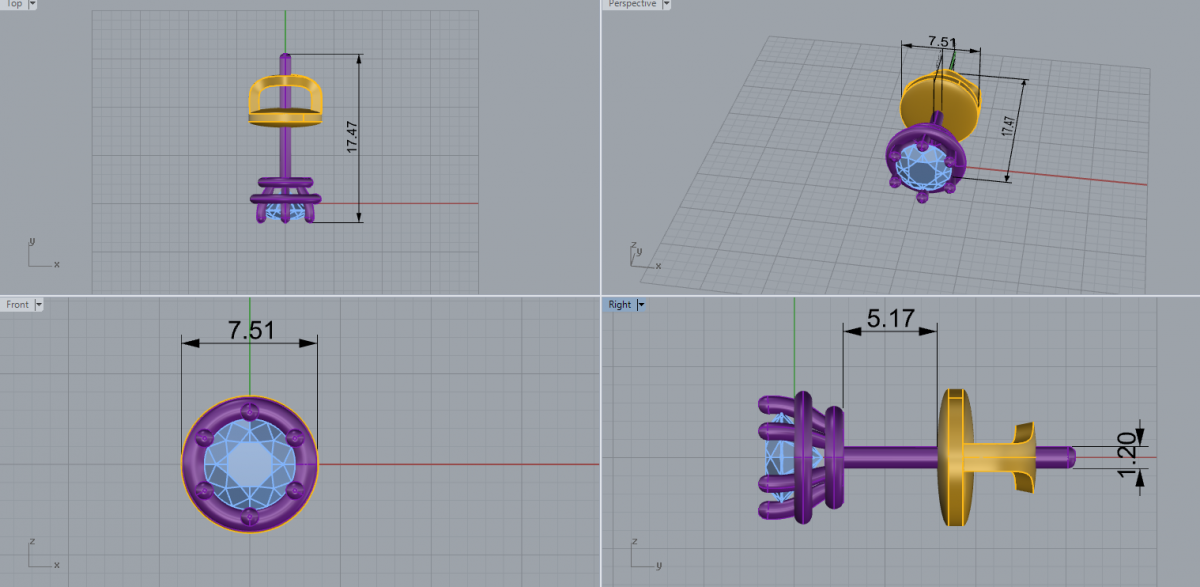This screenshot has height=587, width=1200.
Task: Select the 5.17 dimension in Right viewport
Action: coord(890,319)
